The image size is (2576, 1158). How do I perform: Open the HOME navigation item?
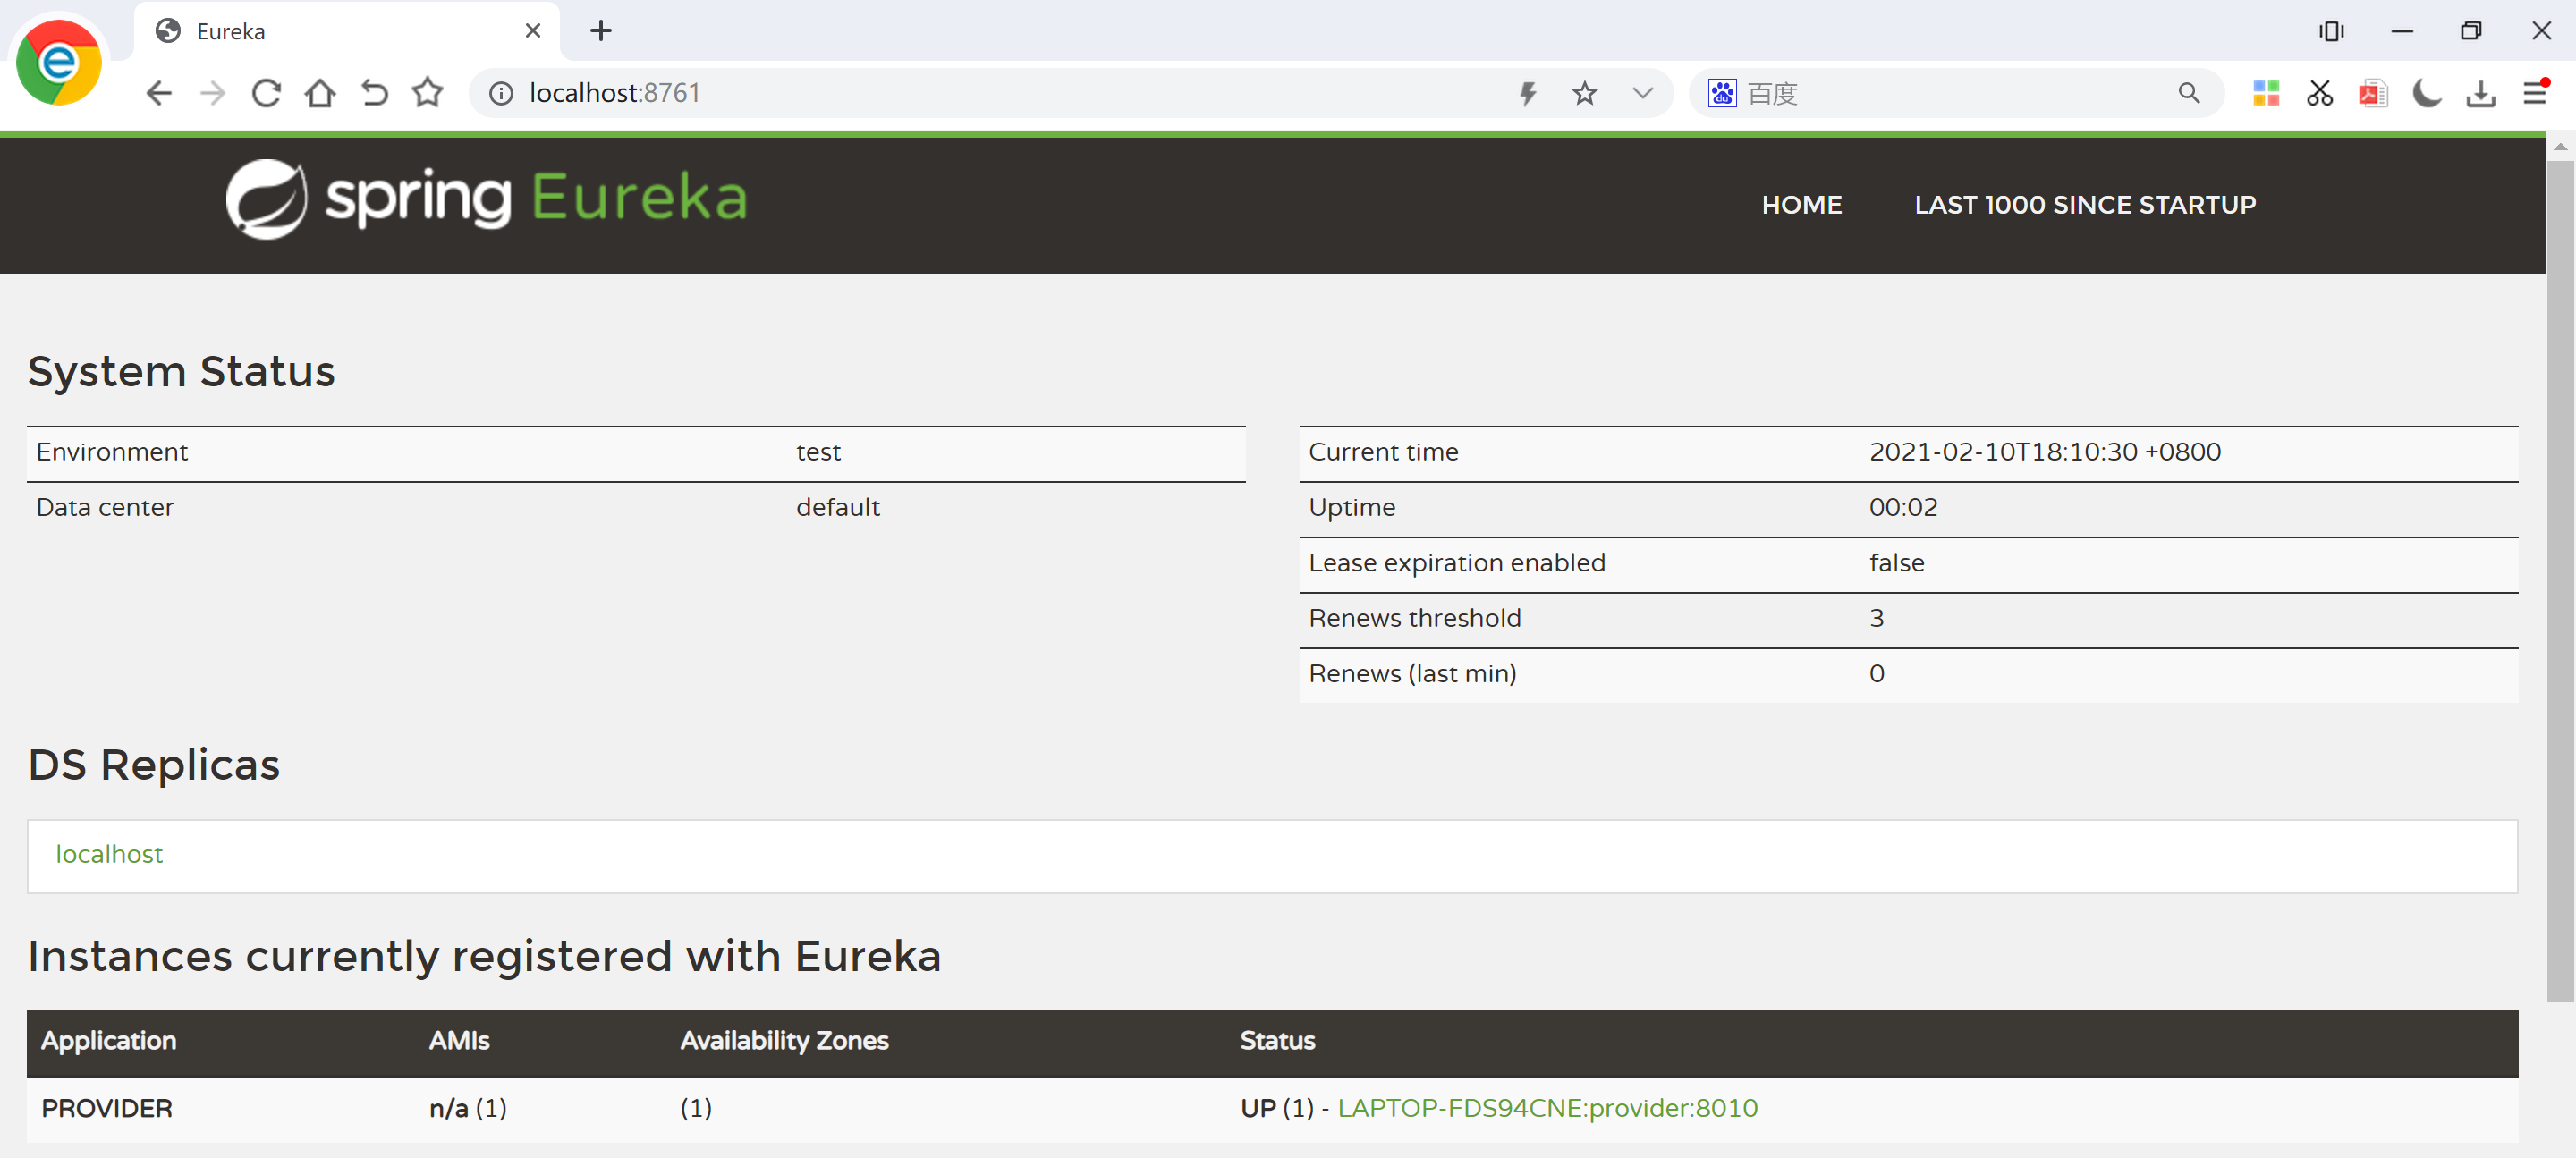coord(1801,205)
